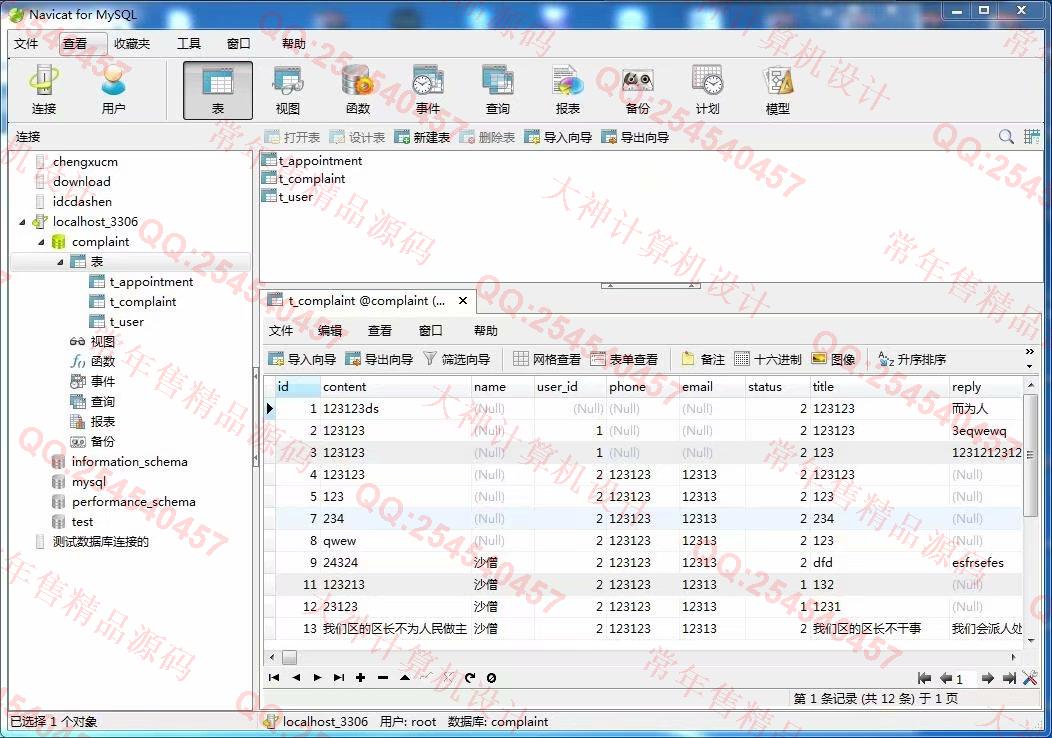
Task: Select t_complaint in the object list pane
Action: click(311, 178)
